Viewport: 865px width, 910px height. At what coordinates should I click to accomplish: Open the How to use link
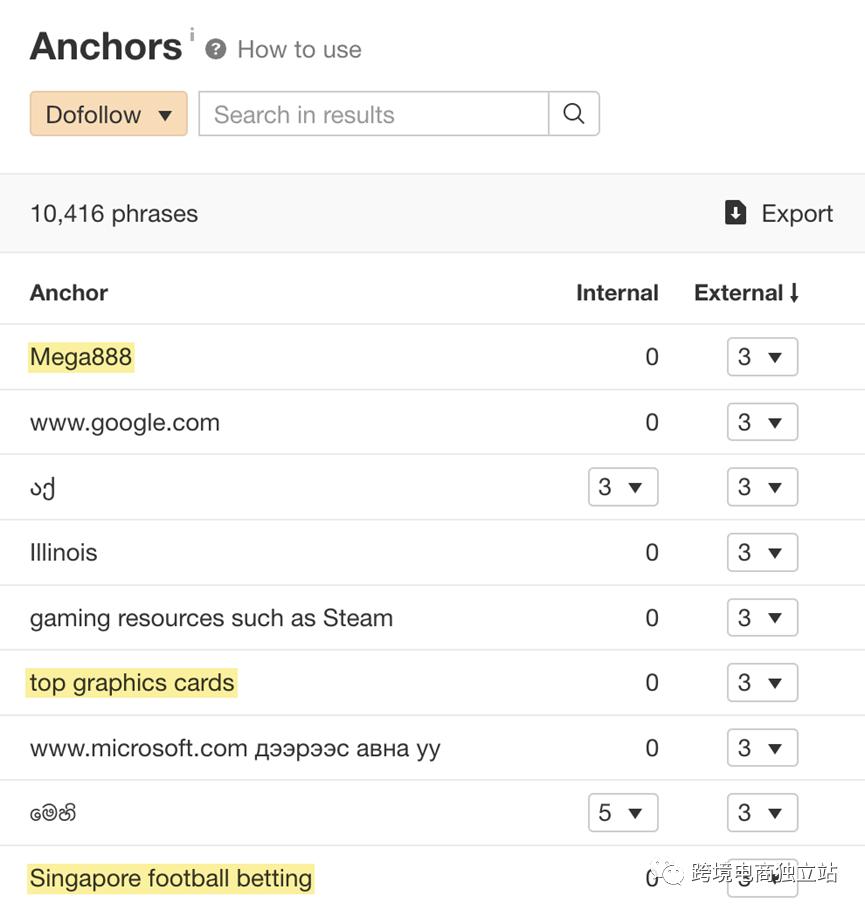coord(299,49)
